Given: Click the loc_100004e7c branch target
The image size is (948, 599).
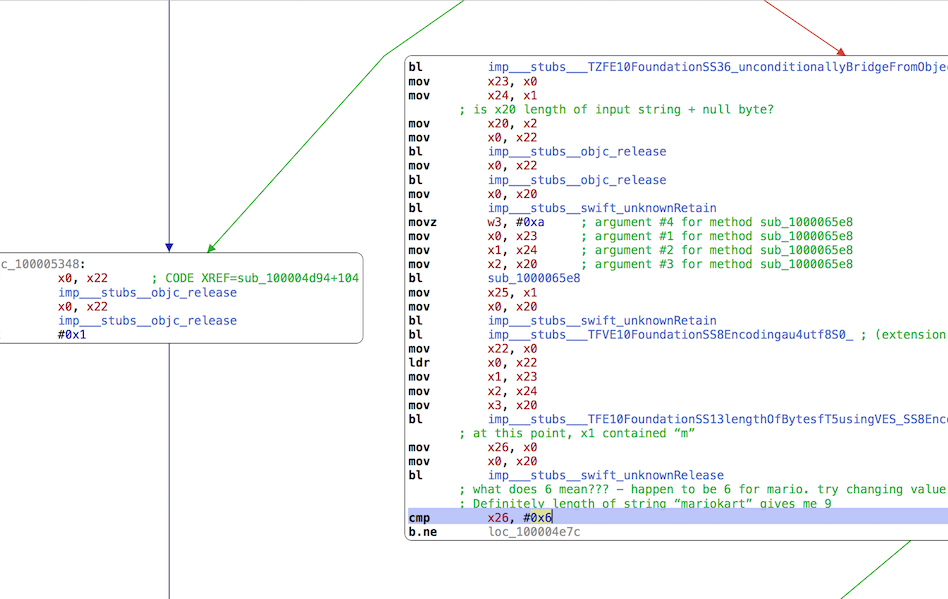Looking at the screenshot, I should point(534,532).
